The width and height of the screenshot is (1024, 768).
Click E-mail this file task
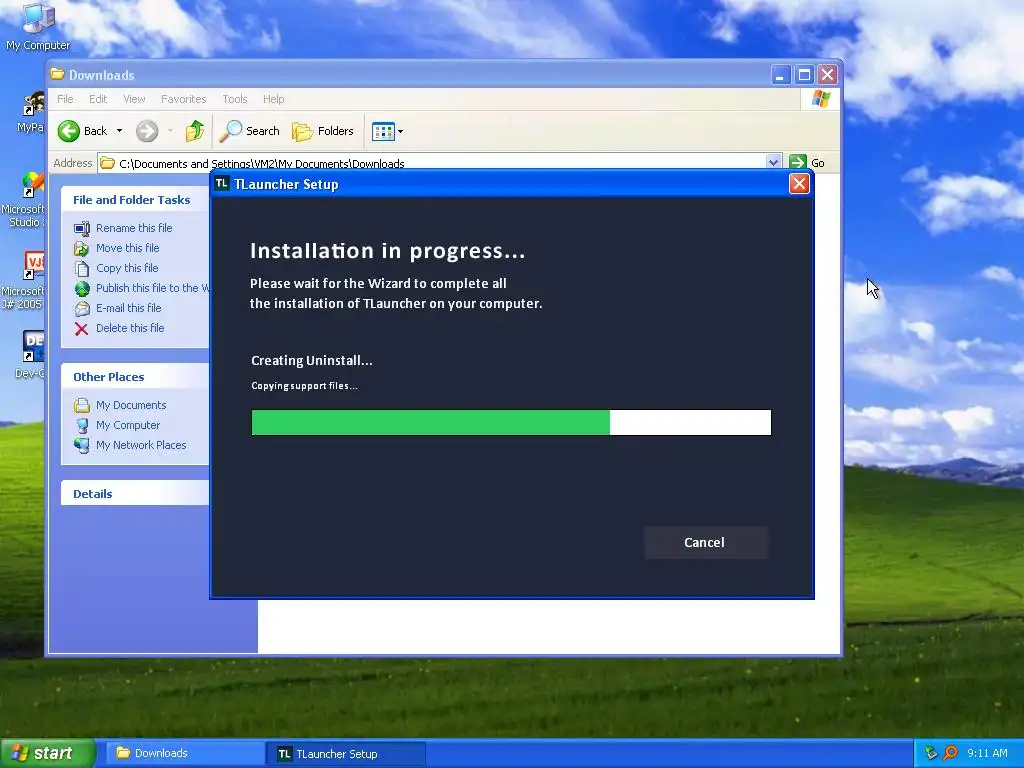pos(128,308)
